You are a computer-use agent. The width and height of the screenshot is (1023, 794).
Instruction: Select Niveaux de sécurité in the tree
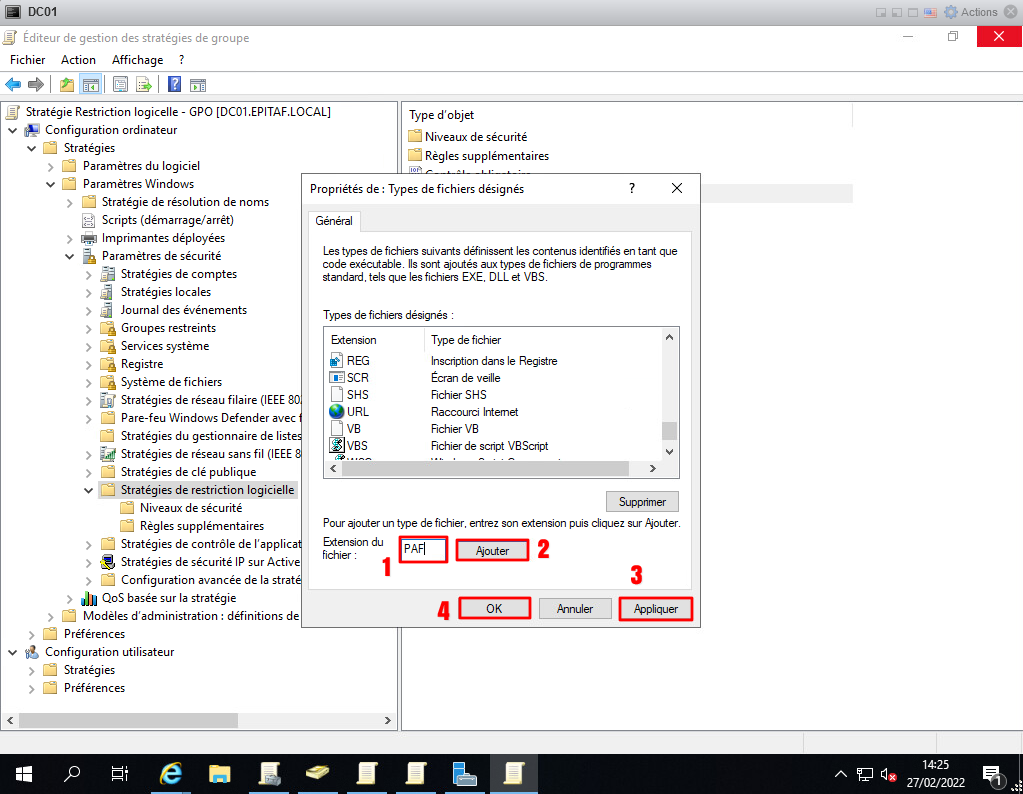190,508
